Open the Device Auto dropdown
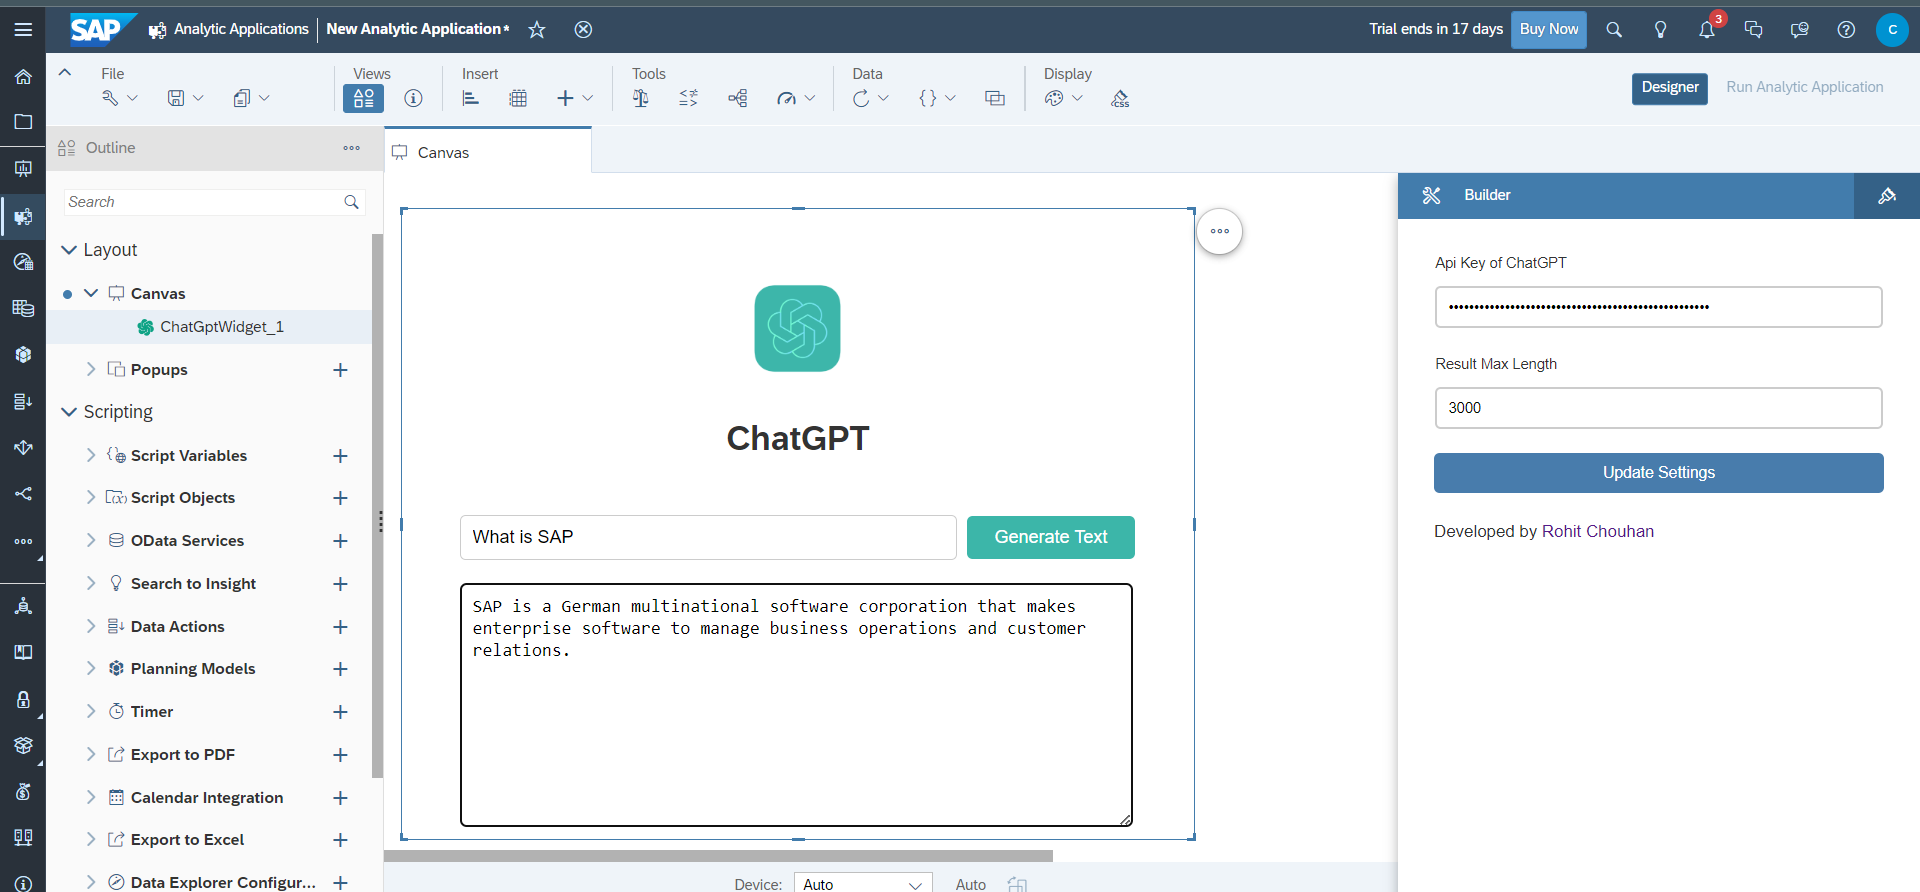 [863, 884]
